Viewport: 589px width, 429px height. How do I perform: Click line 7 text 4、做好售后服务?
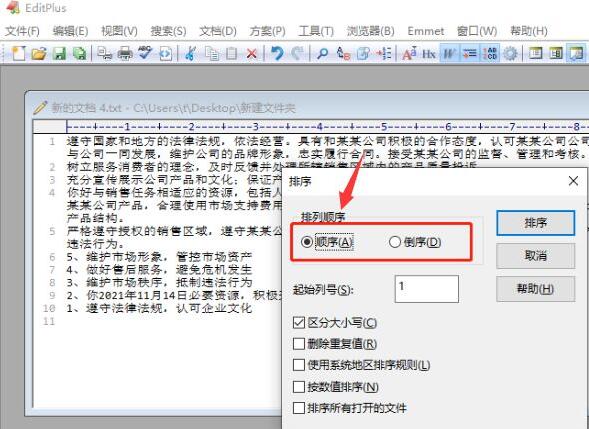tap(159, 270)
